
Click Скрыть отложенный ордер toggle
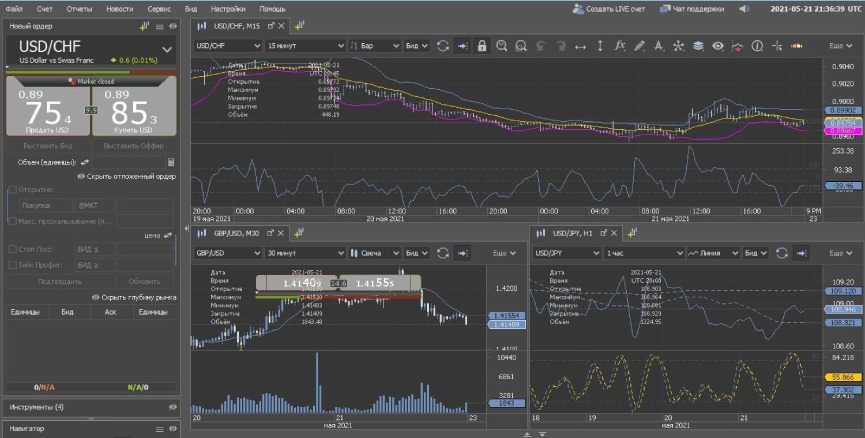126,177
